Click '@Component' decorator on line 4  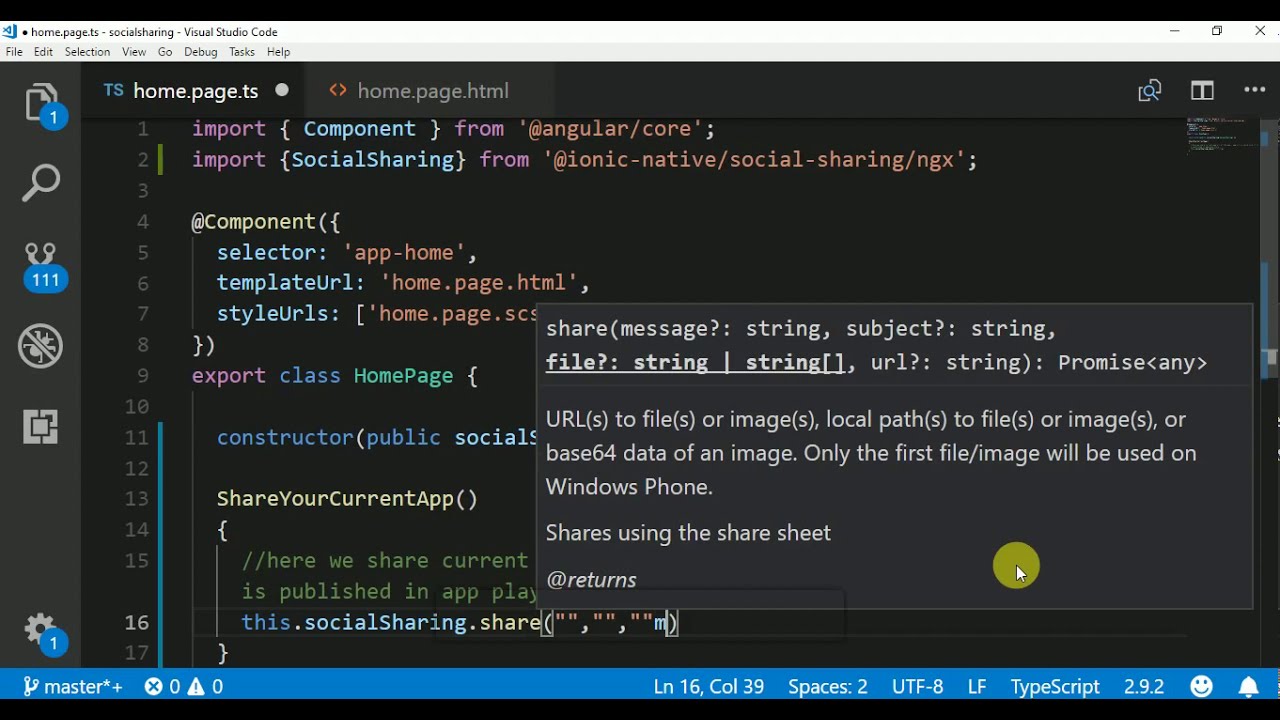pyautogui.click(x=253, y=222)
